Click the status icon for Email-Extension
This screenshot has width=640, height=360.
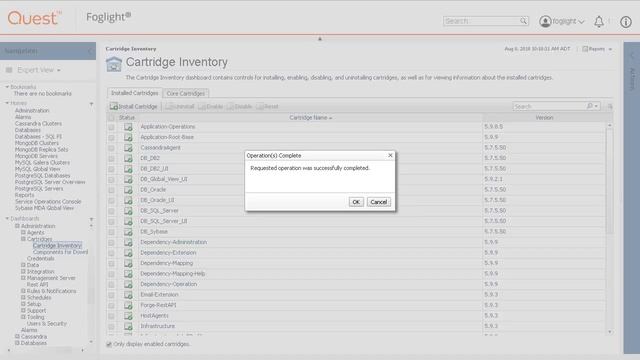tap(128, 295)
